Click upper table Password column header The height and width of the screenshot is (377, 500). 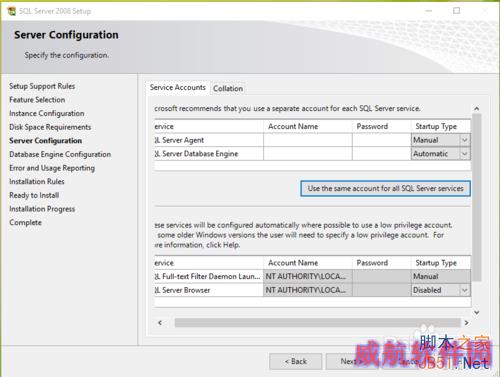click(382, 126)
